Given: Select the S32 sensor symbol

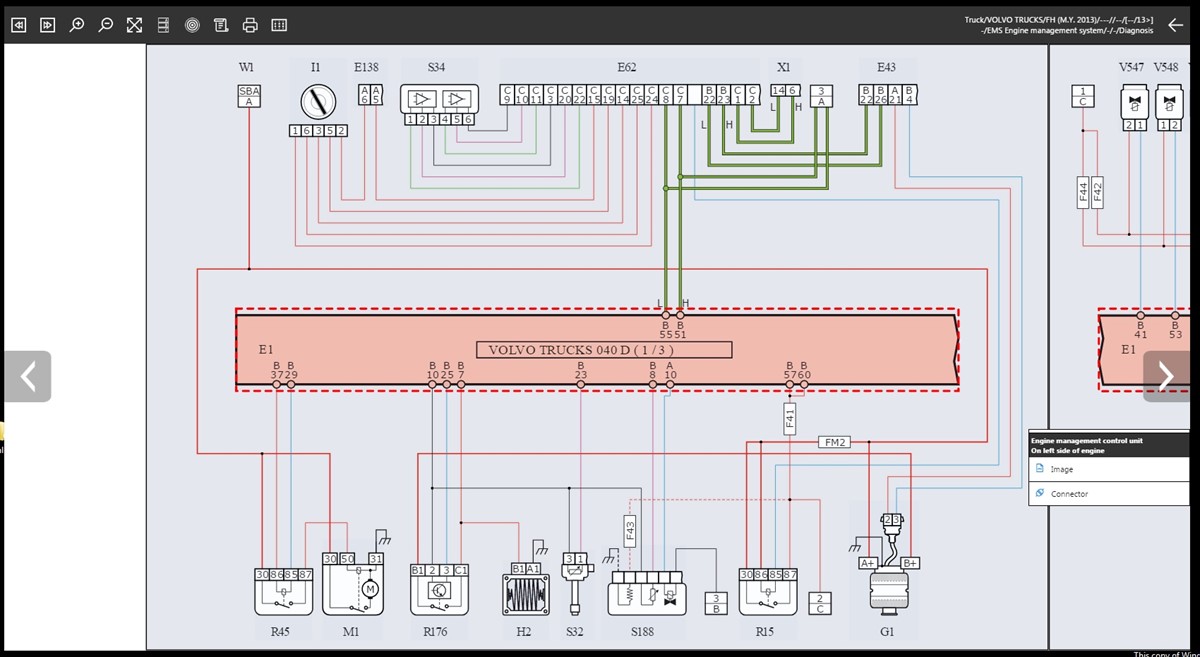Looking at the screenshot, I should click(x=574, y=584).
